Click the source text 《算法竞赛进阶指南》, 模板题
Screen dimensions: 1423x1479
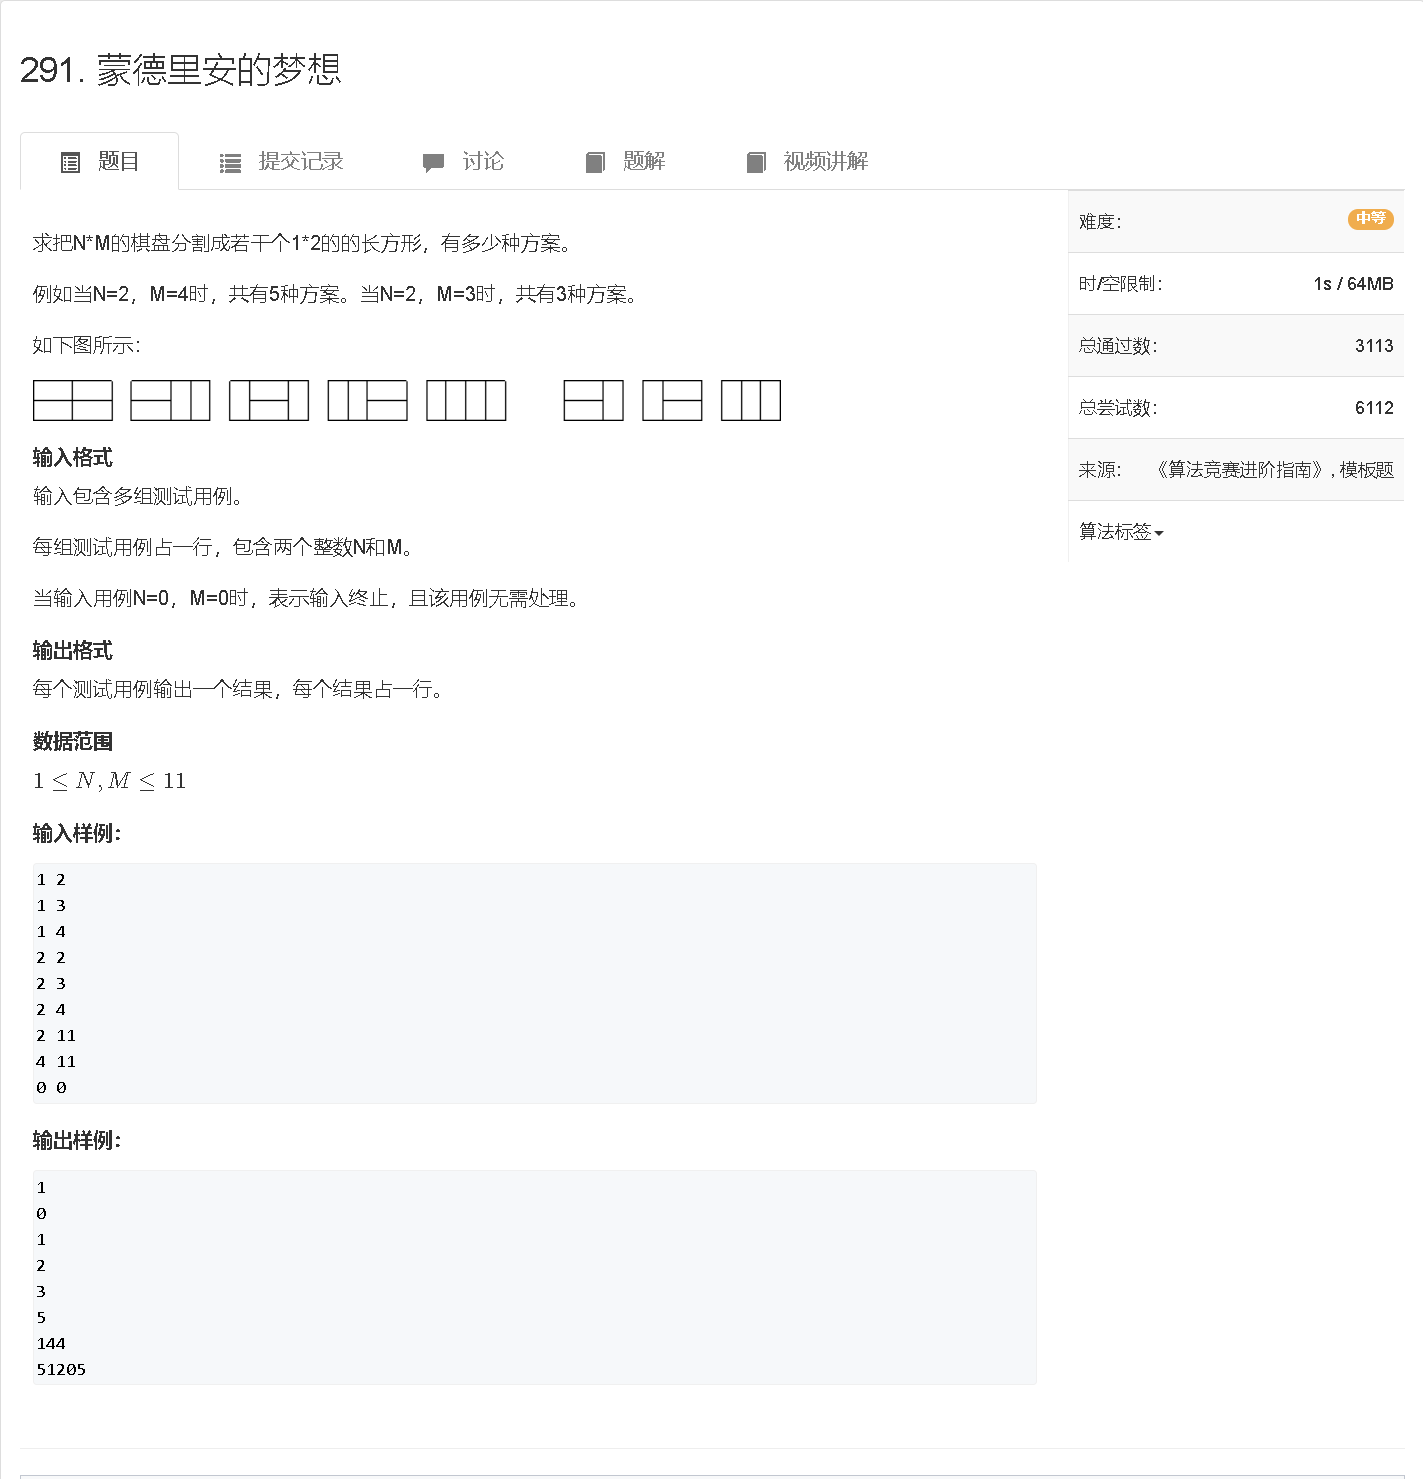(x=1273, y=470)
